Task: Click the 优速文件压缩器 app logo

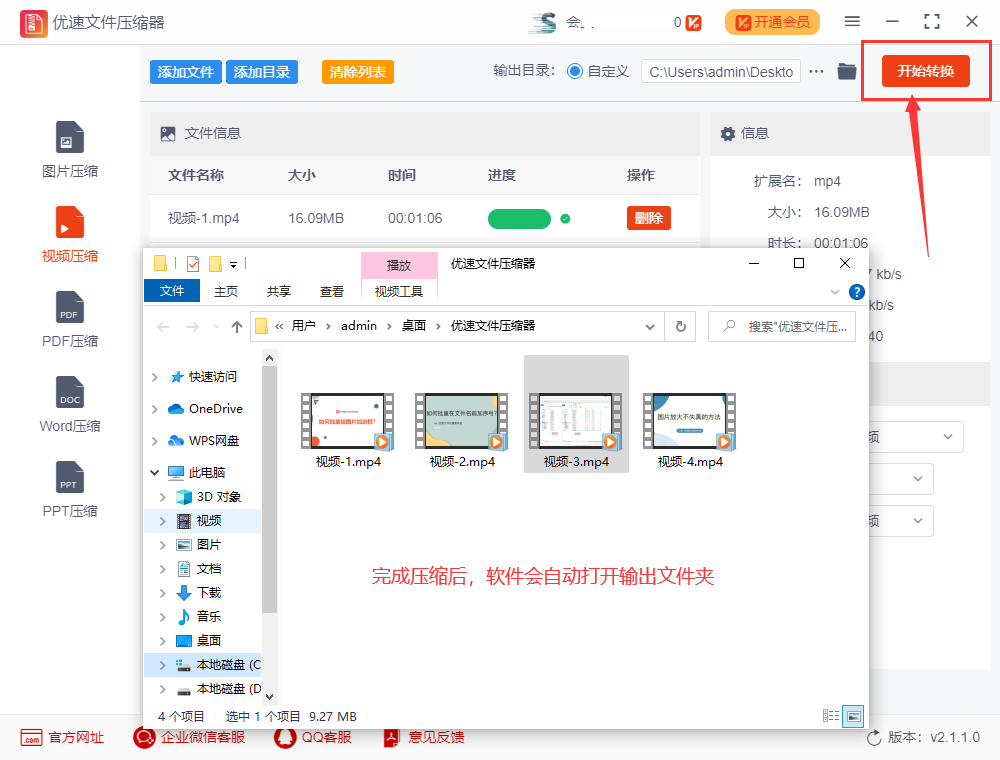Action: click(33, 24)
